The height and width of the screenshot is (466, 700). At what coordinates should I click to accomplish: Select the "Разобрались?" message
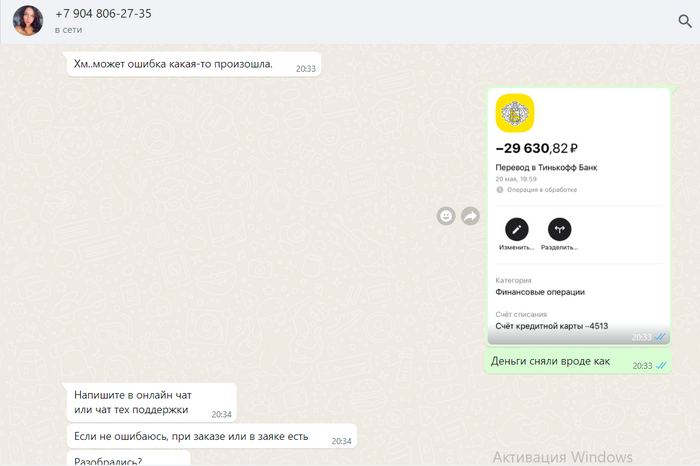click(x=129, y=459)
